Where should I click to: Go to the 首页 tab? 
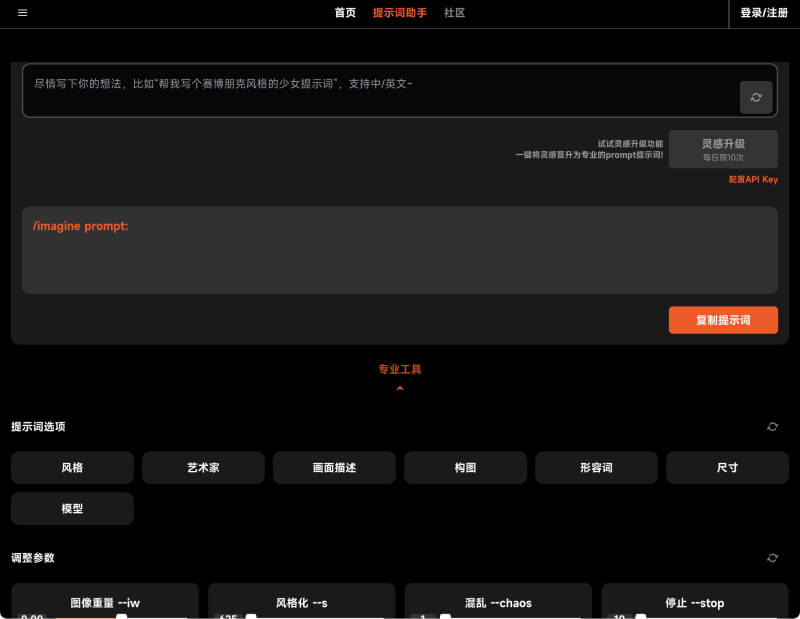click(345, 13)
